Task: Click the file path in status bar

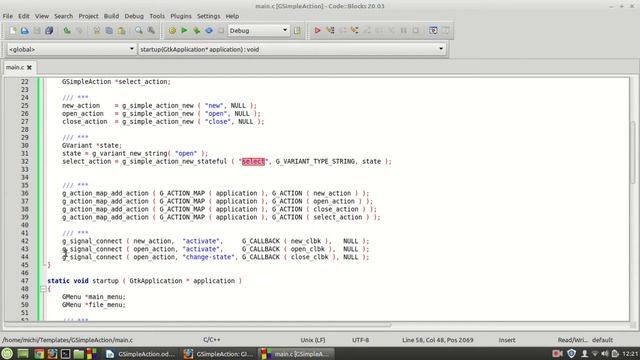Action: (x=67, y=340)
